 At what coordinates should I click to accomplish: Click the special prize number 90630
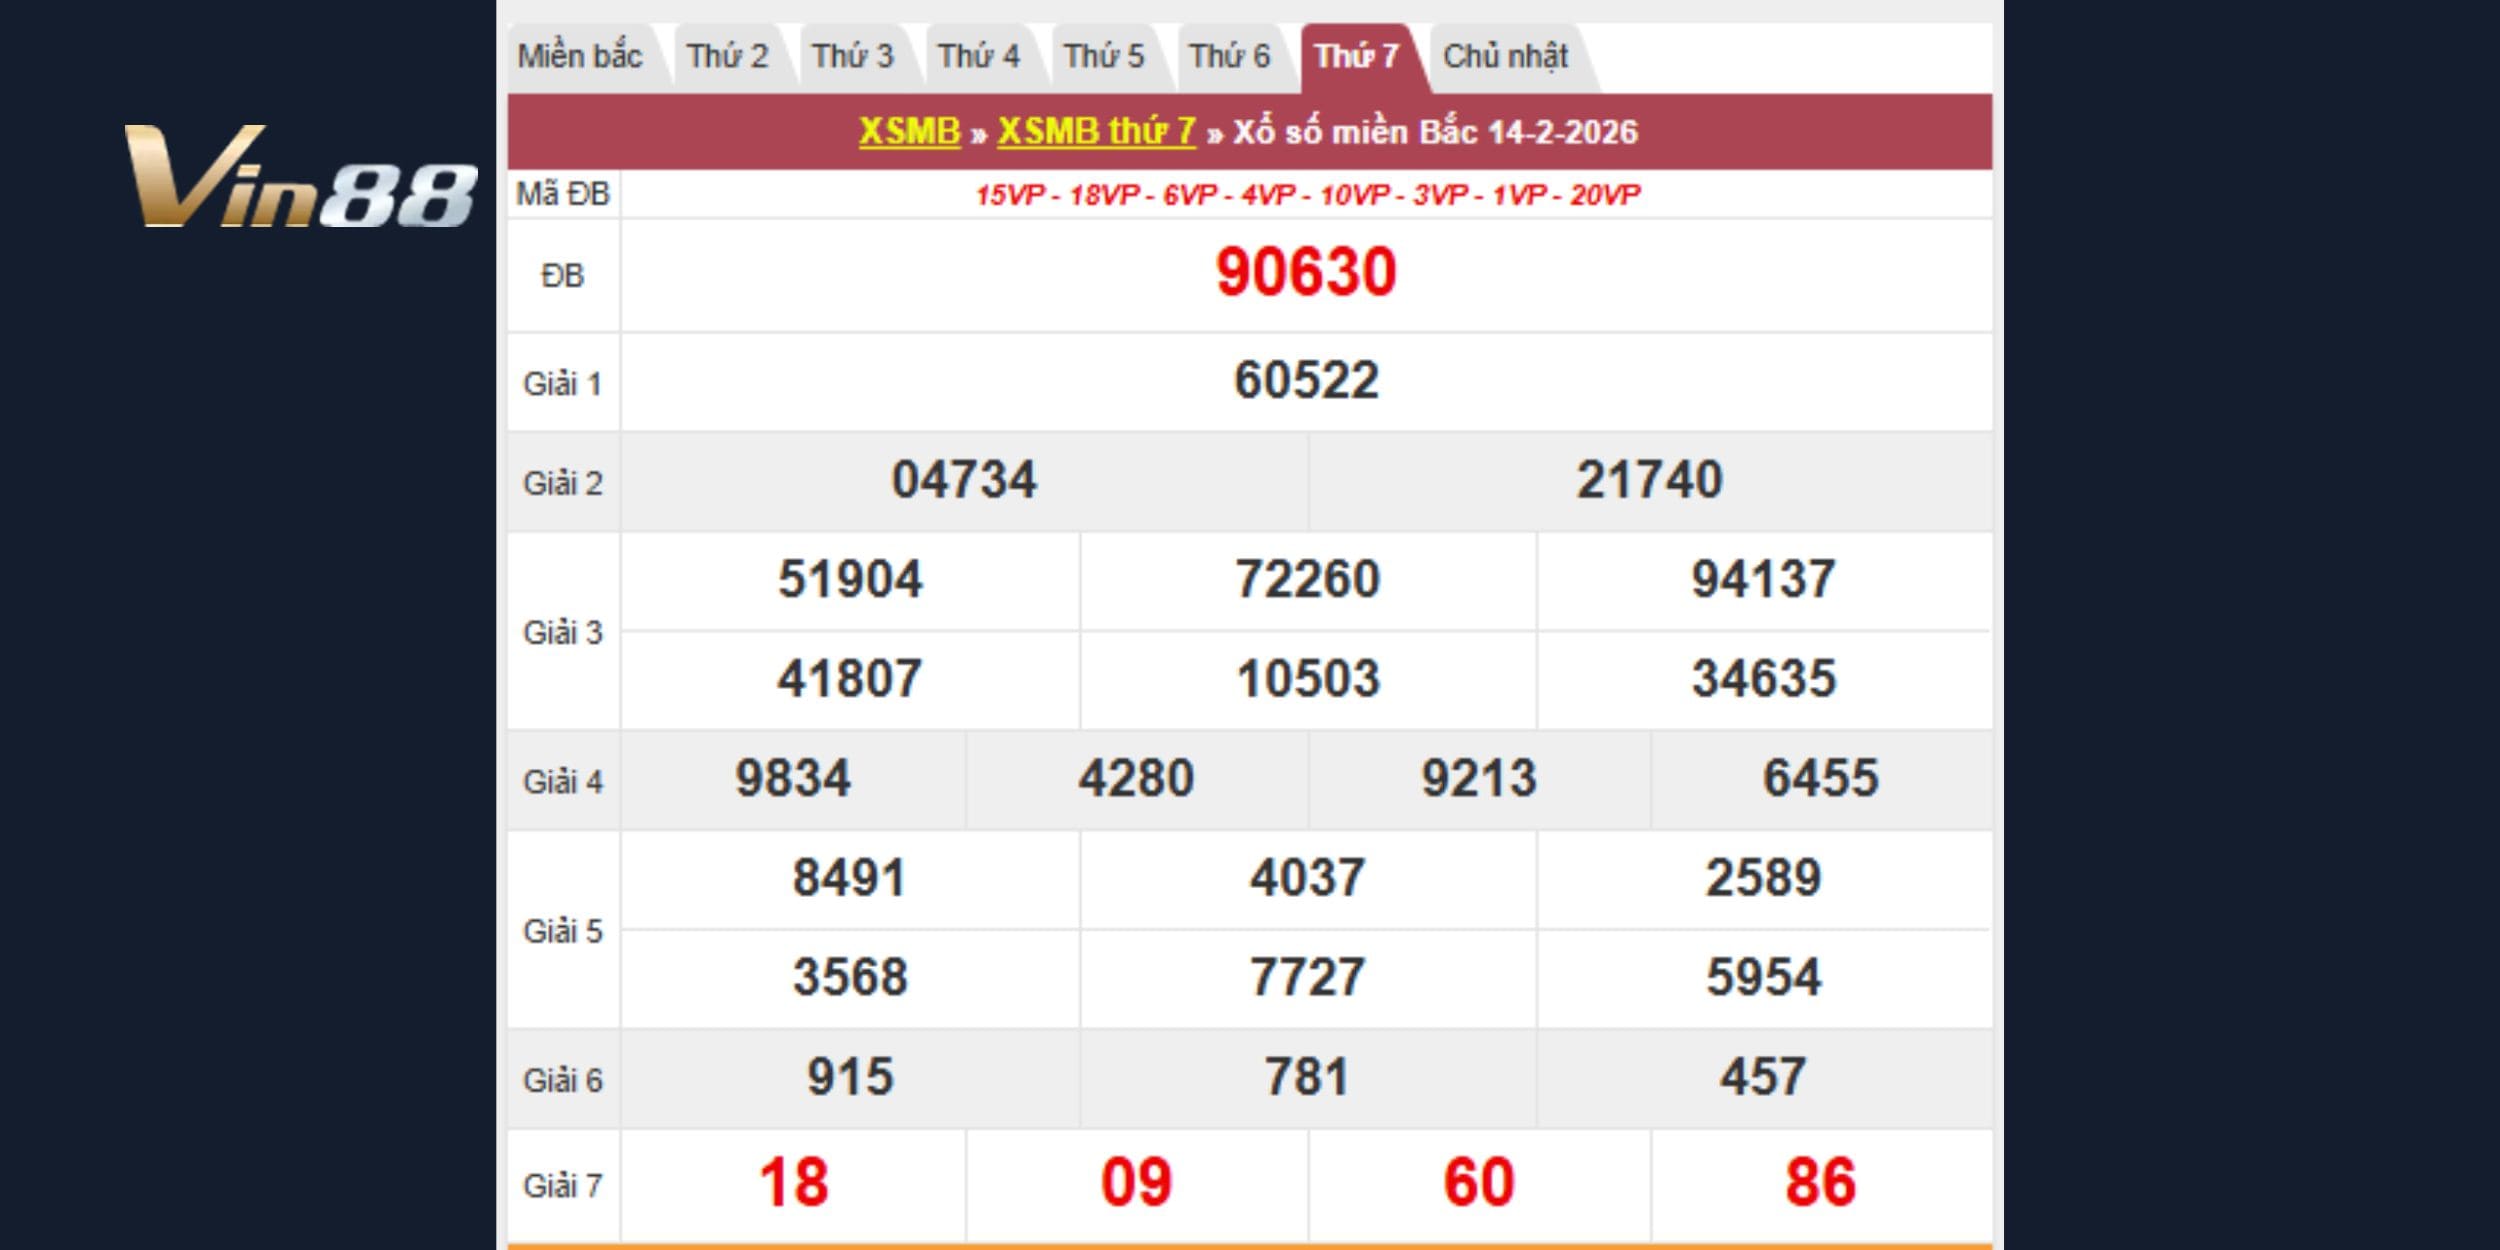click(1305, 273)
